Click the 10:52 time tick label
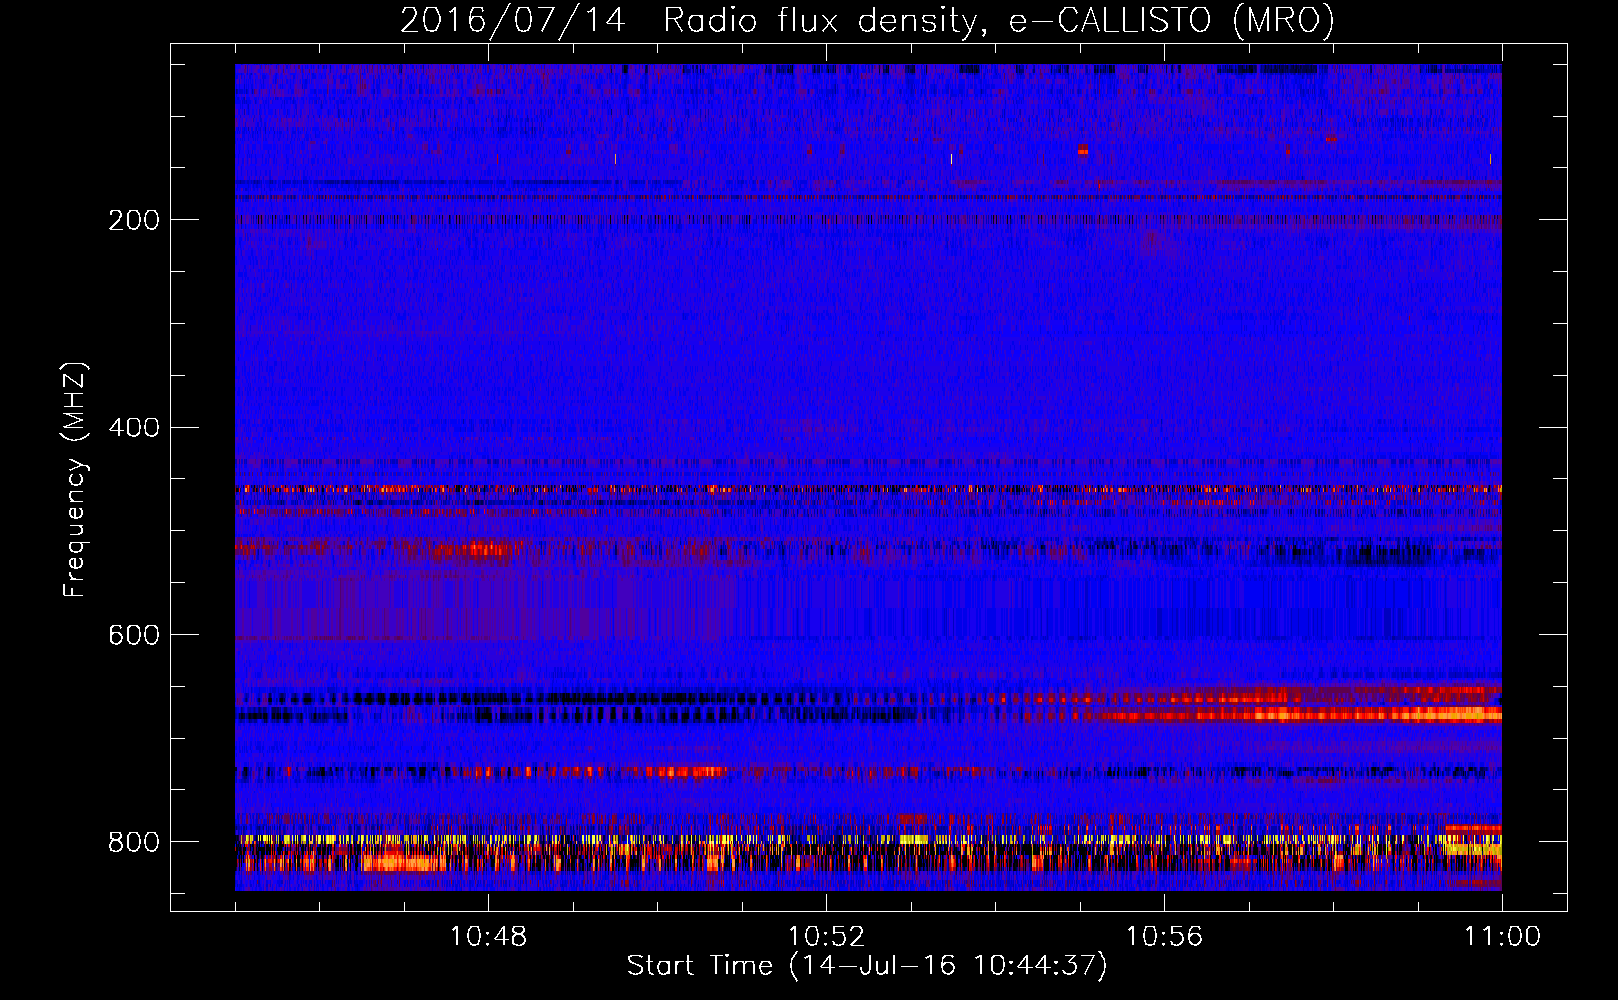 pos(826,937)
